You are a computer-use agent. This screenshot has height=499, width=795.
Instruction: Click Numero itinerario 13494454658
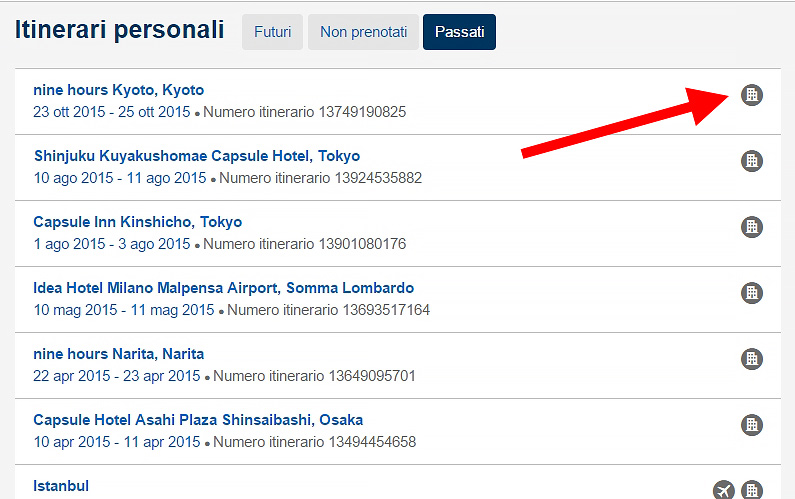(314, 442)
